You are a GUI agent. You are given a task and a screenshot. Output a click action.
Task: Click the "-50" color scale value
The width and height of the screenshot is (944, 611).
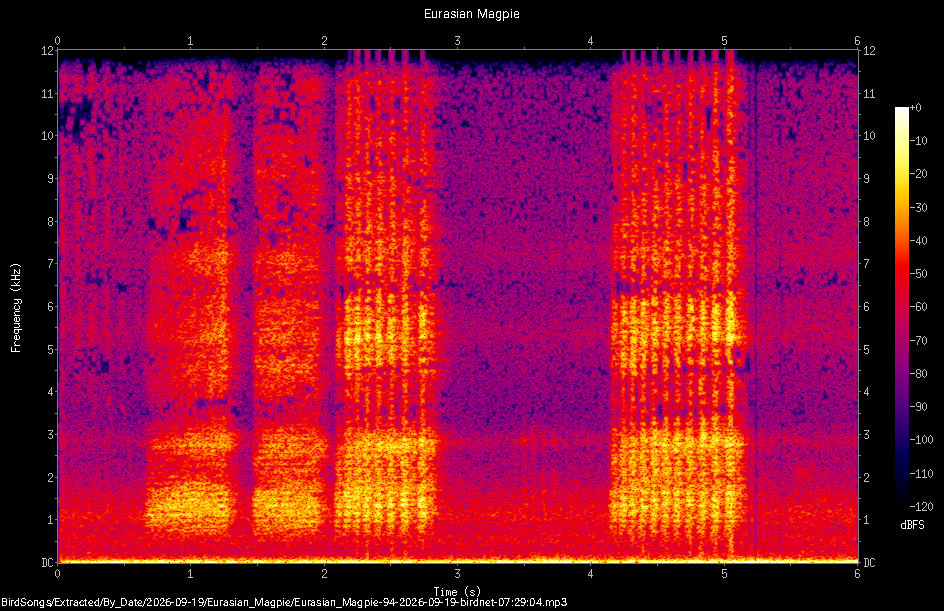coord(919,274)
